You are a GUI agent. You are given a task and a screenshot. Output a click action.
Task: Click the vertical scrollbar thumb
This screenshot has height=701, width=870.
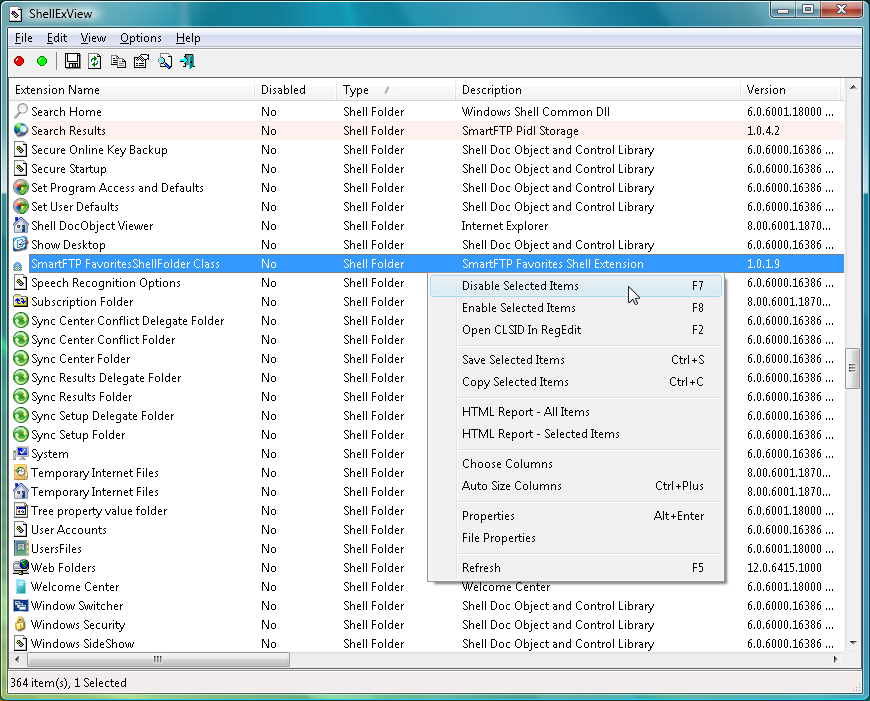point(852,368)
